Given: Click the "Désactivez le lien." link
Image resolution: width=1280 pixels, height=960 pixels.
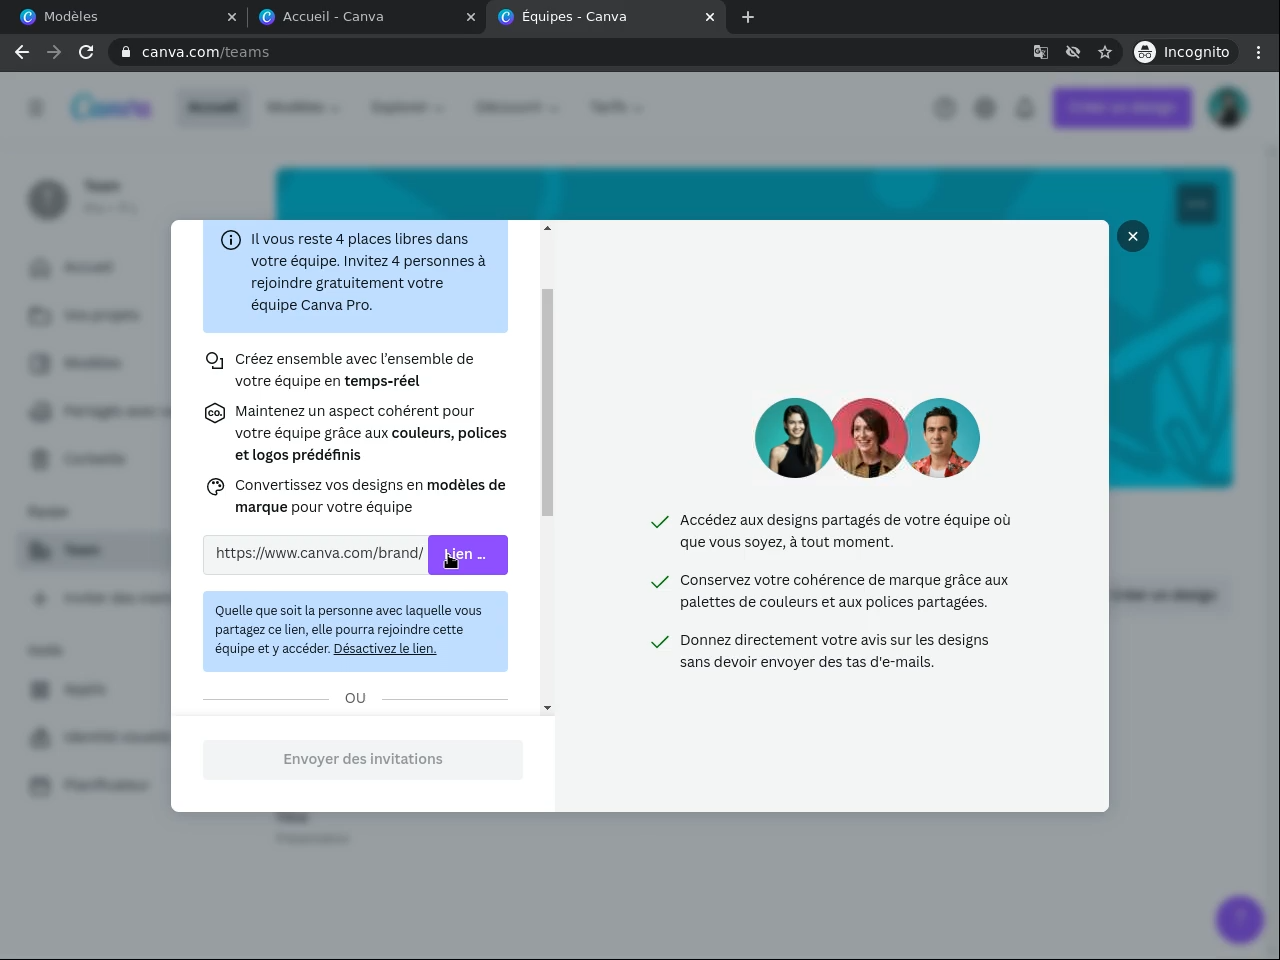Looking at the screenshot, I should click(385, 649).
